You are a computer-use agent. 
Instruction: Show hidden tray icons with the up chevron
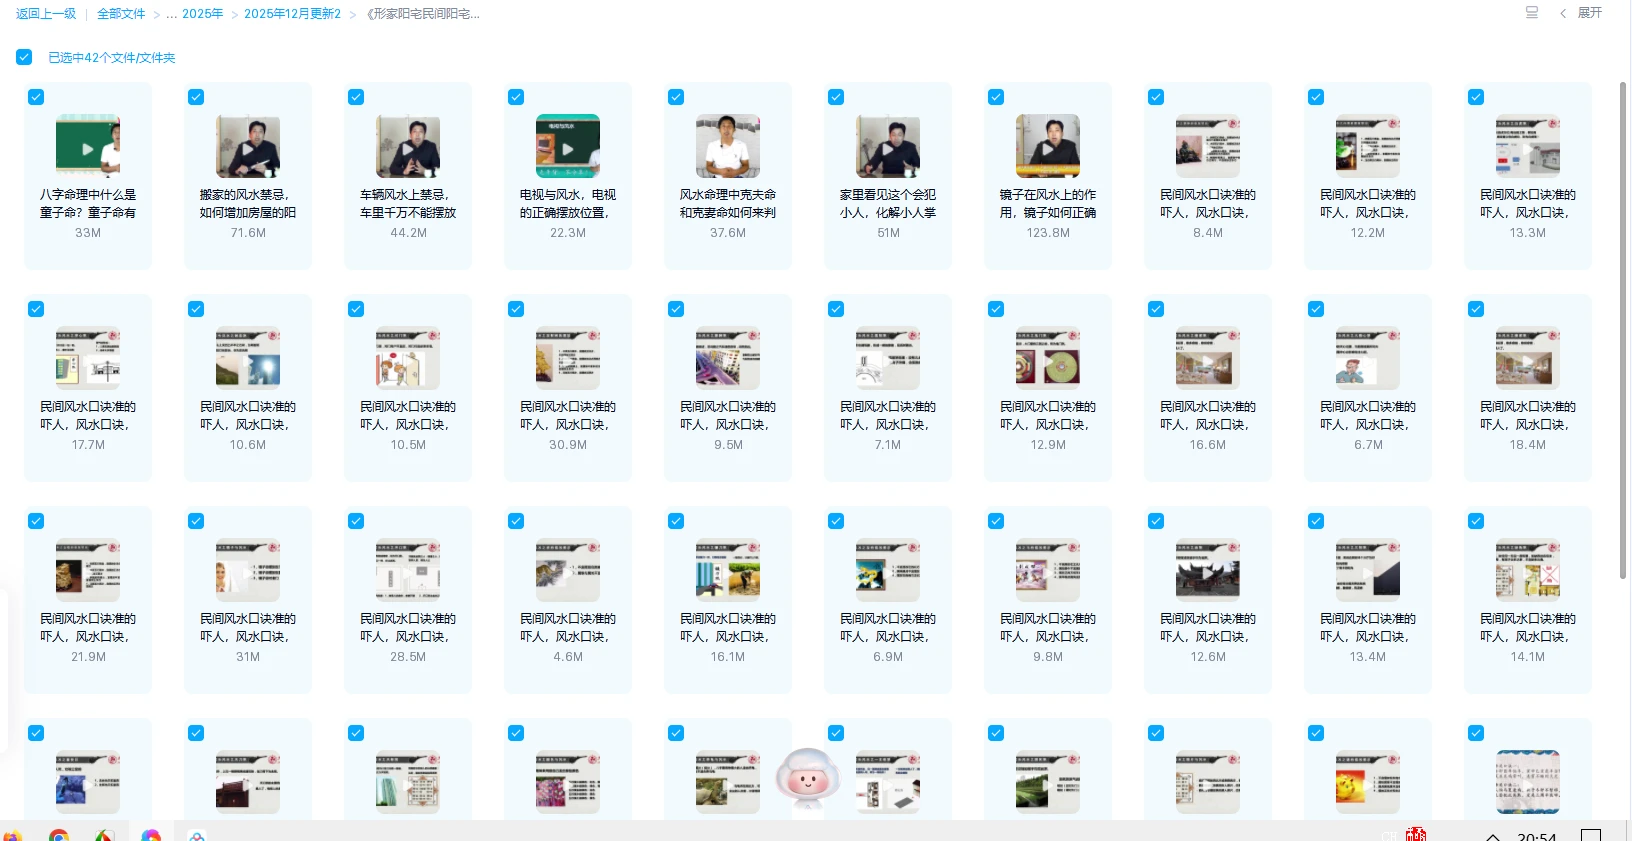point(1492,836)
